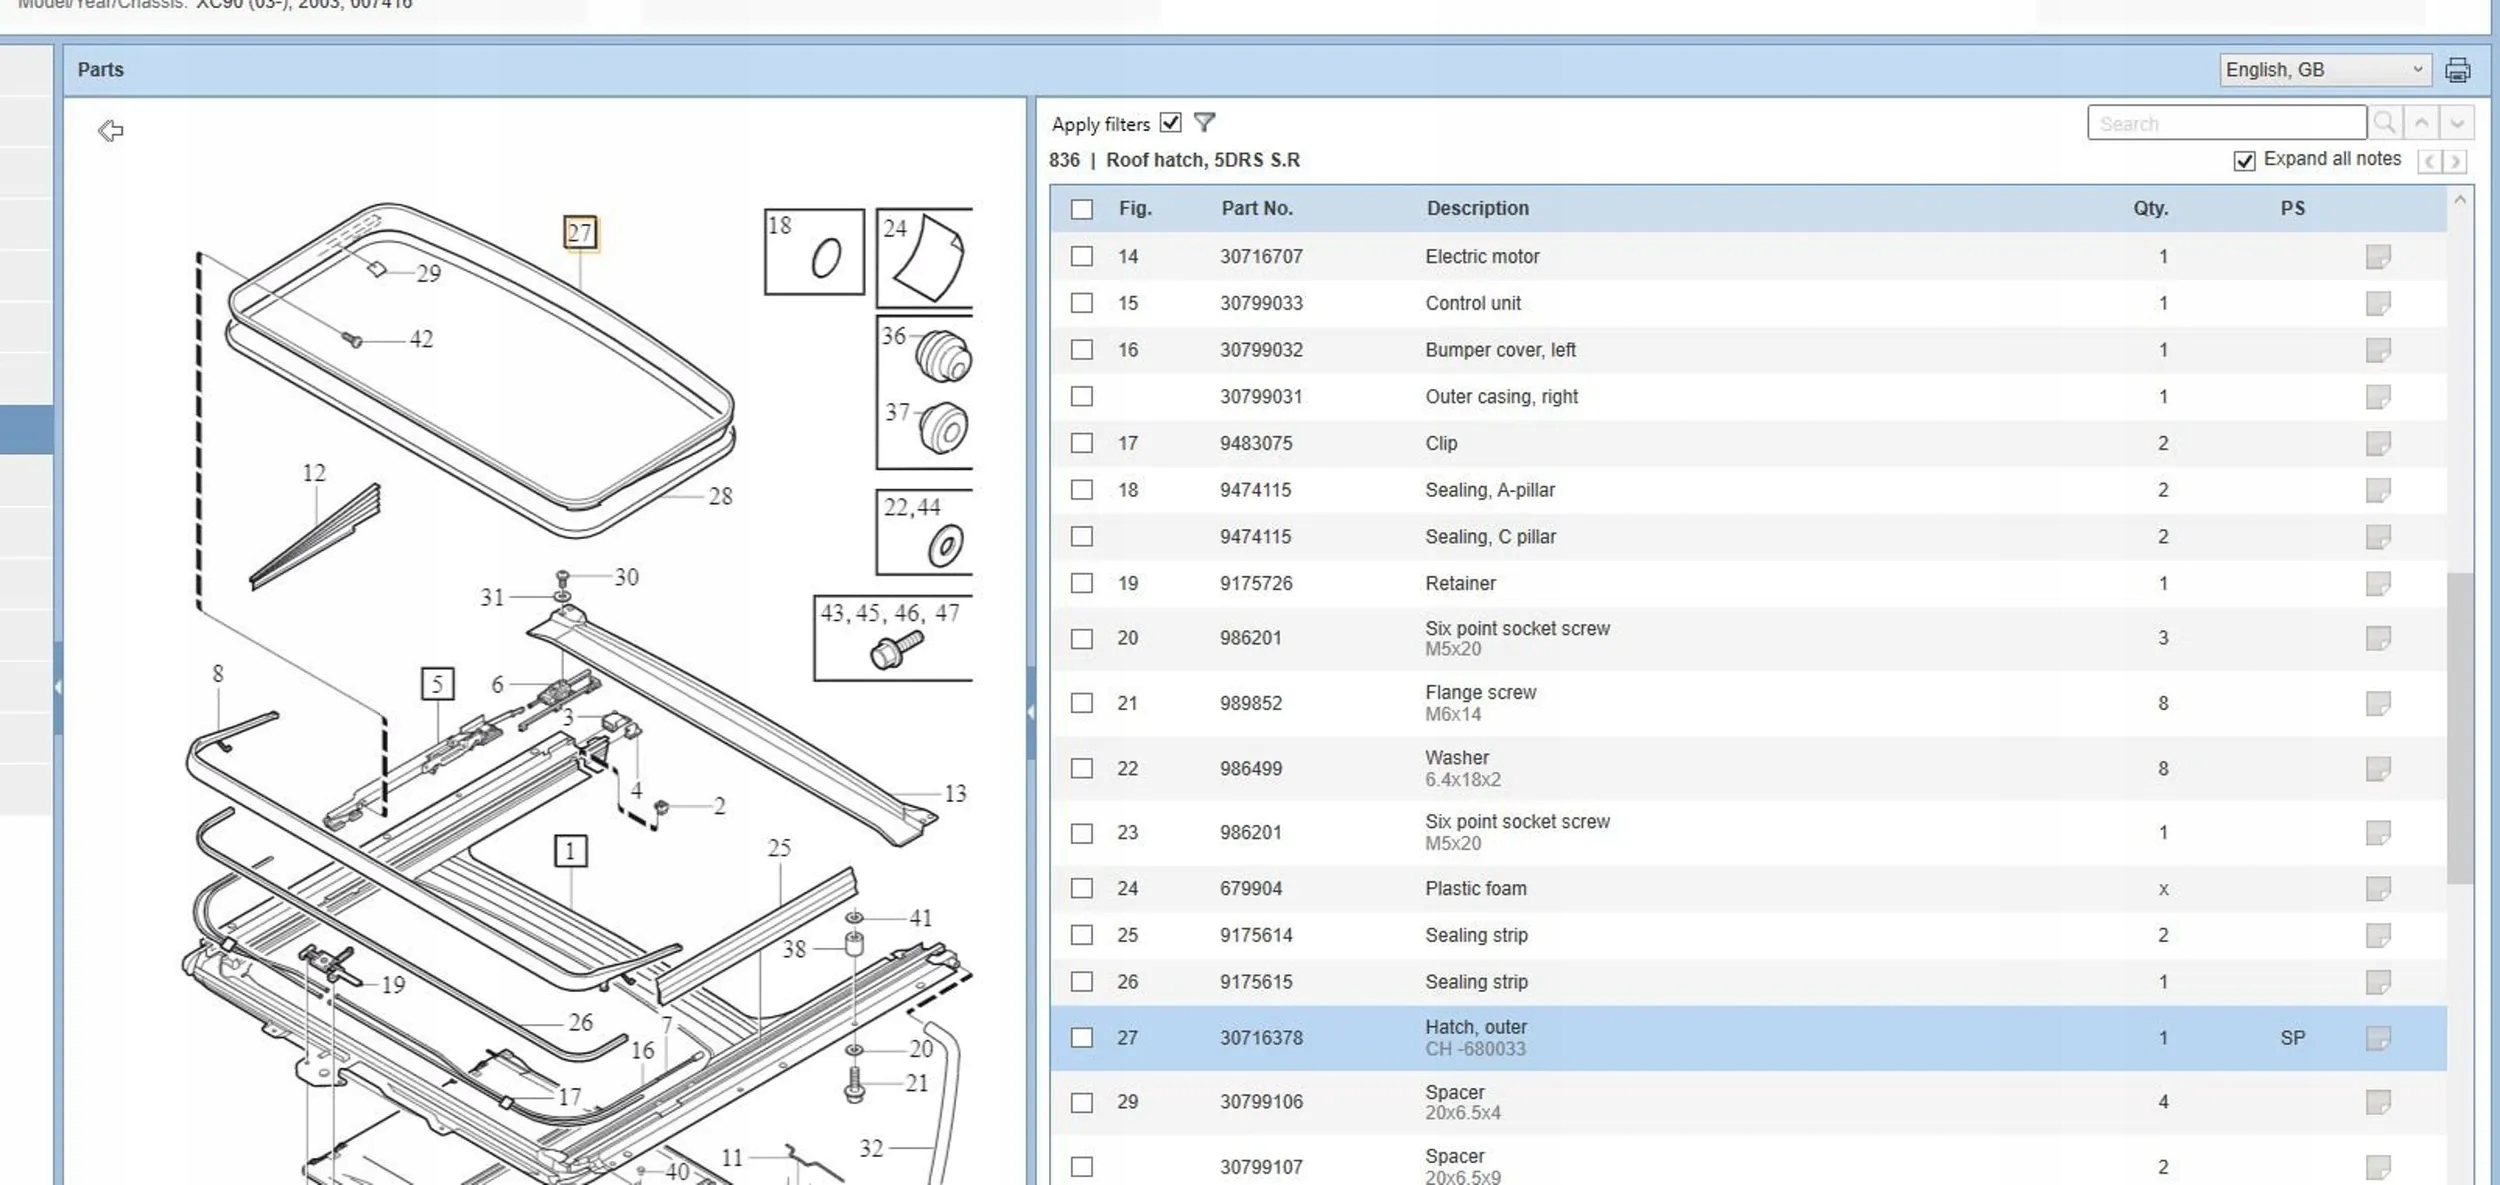Select checkbox for Plastic foam row
This screenshot has height=1185, width=2500.
(x=1081, y=888)
